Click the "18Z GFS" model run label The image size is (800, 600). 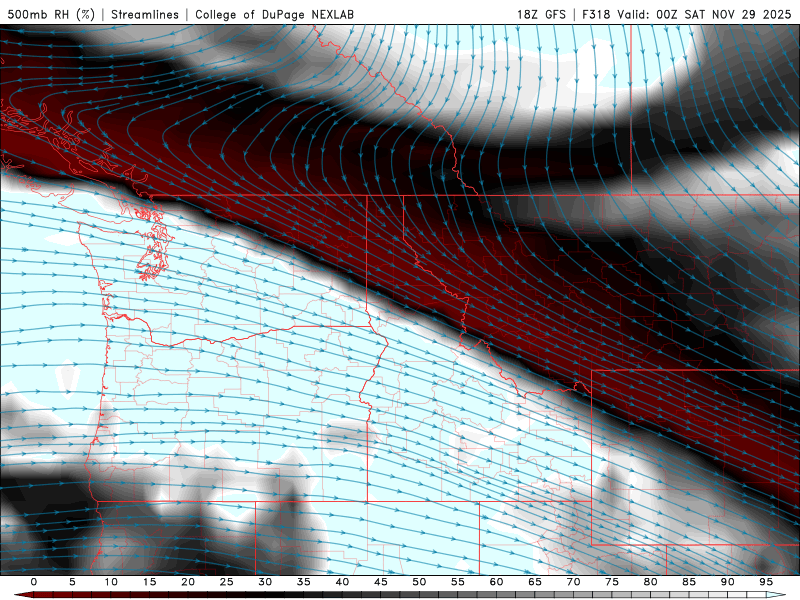click(541, 14)
